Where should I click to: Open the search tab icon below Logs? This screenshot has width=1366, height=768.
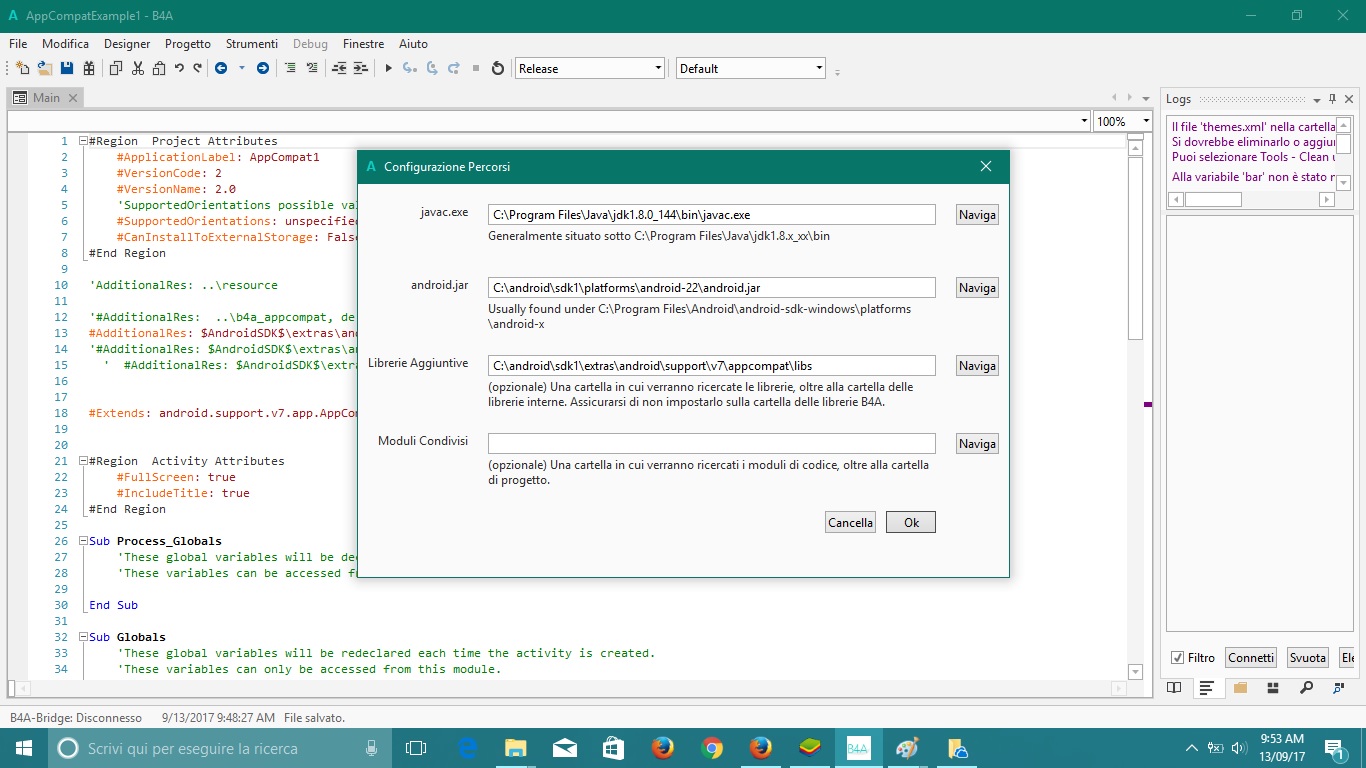[x=1306, y=688]
